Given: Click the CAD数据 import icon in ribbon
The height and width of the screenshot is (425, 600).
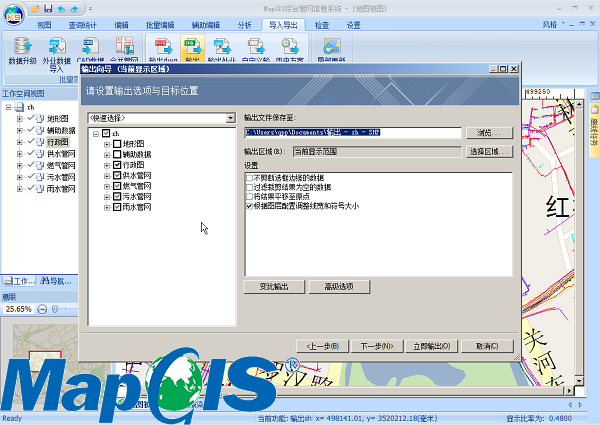Looking at the screenshot, I should [91, 46].
